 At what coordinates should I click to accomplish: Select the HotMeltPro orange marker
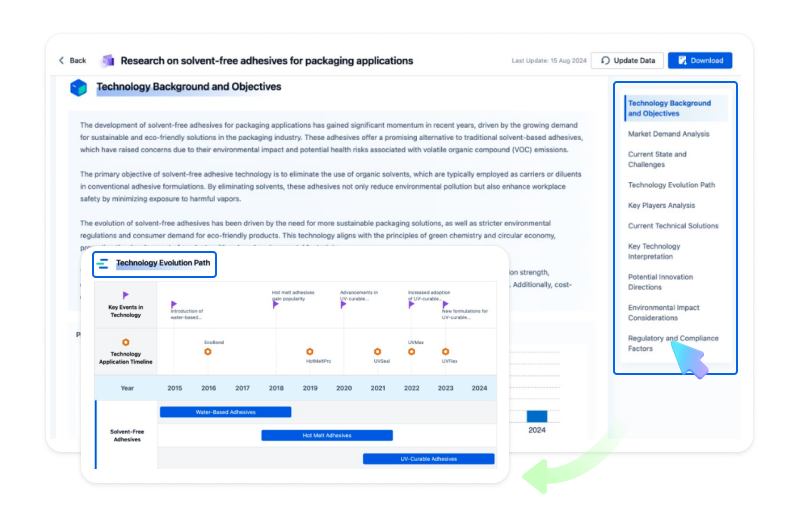310,351
